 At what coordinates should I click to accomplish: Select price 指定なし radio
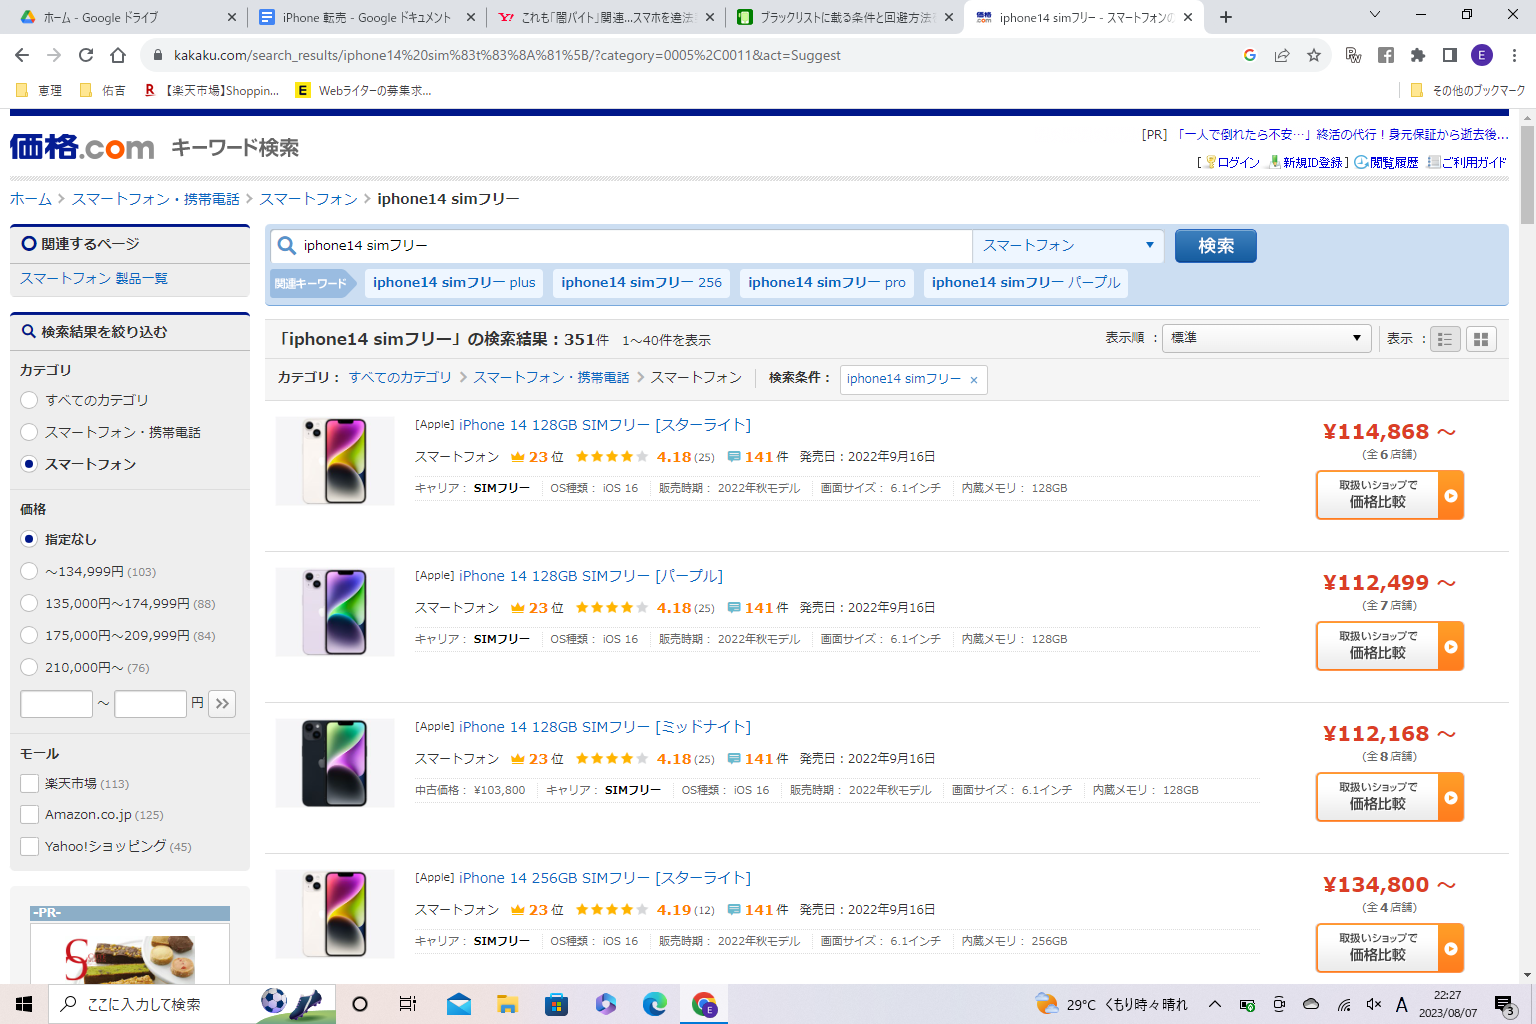click(x=29, y=539)
